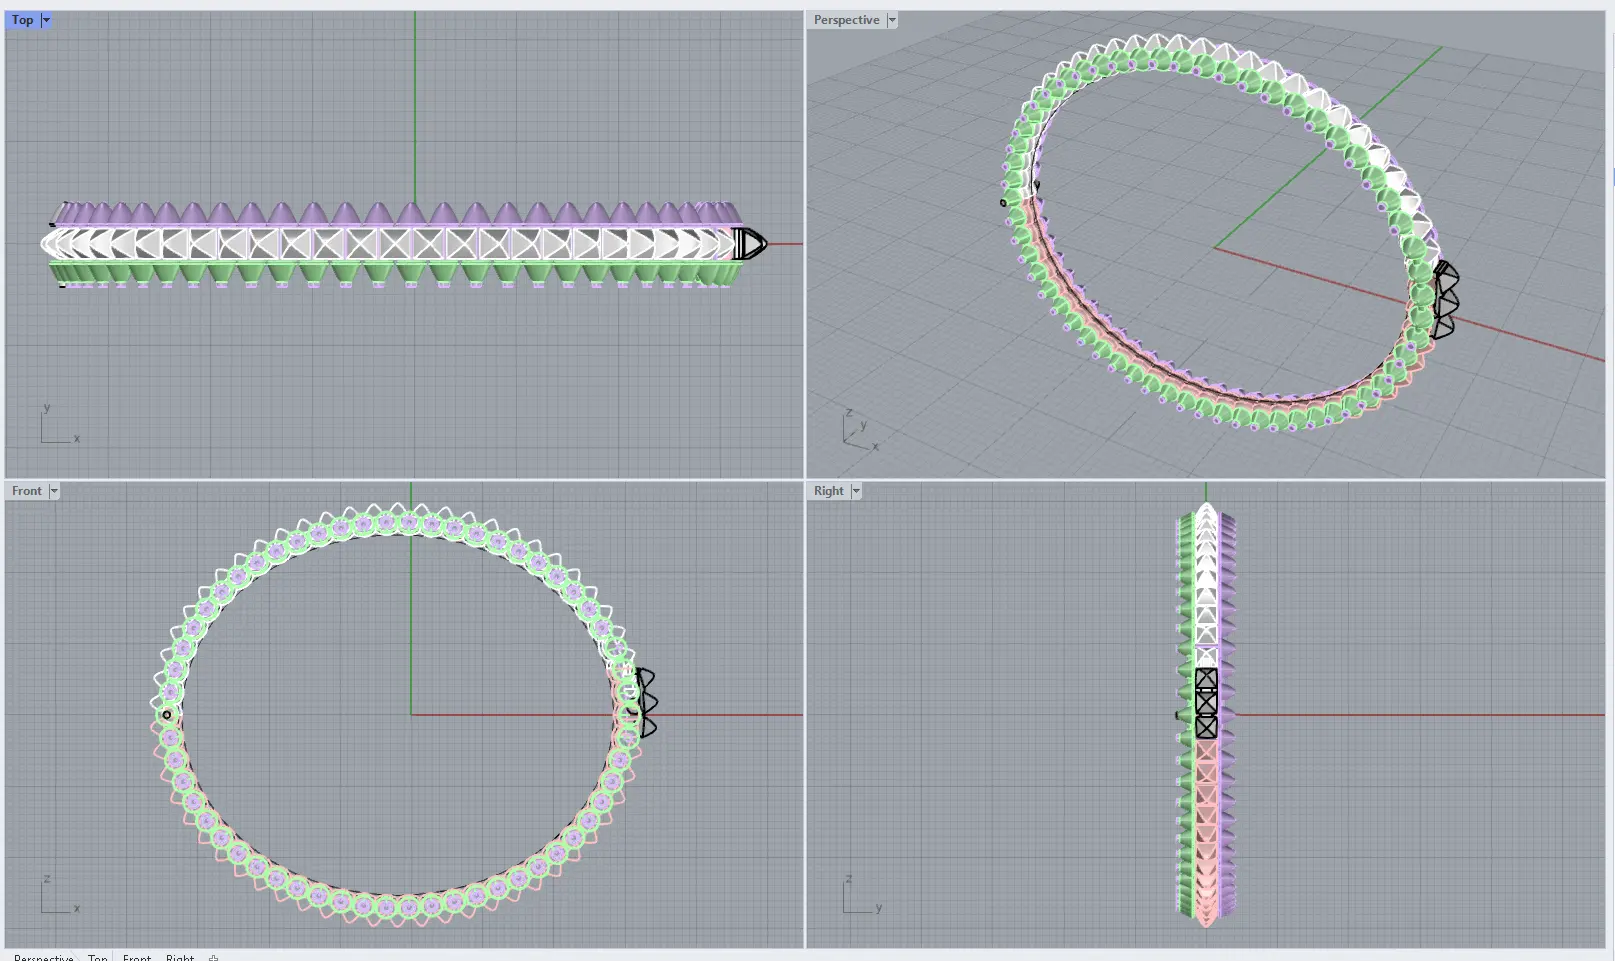Expand the Perspective viewport title dropdown arrow
This screenshot has width=1615, height=961.
[x=892, y=20]
